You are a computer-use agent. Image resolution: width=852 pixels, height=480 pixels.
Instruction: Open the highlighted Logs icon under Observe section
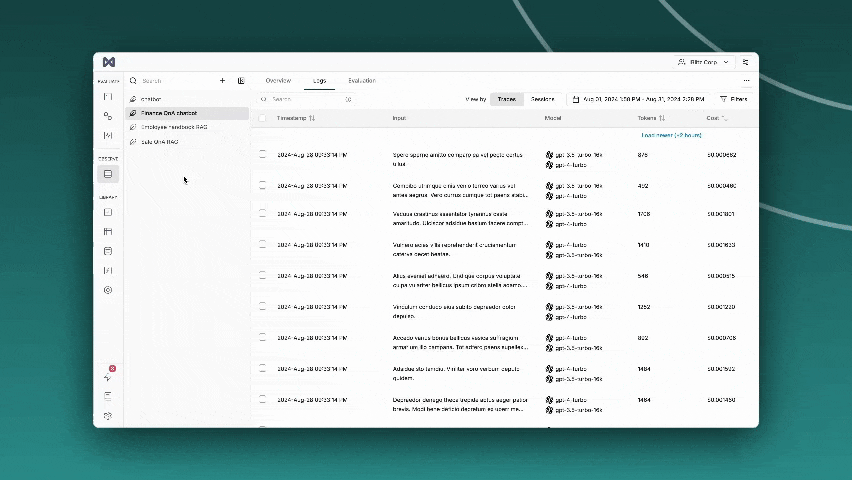click(108, 174)
